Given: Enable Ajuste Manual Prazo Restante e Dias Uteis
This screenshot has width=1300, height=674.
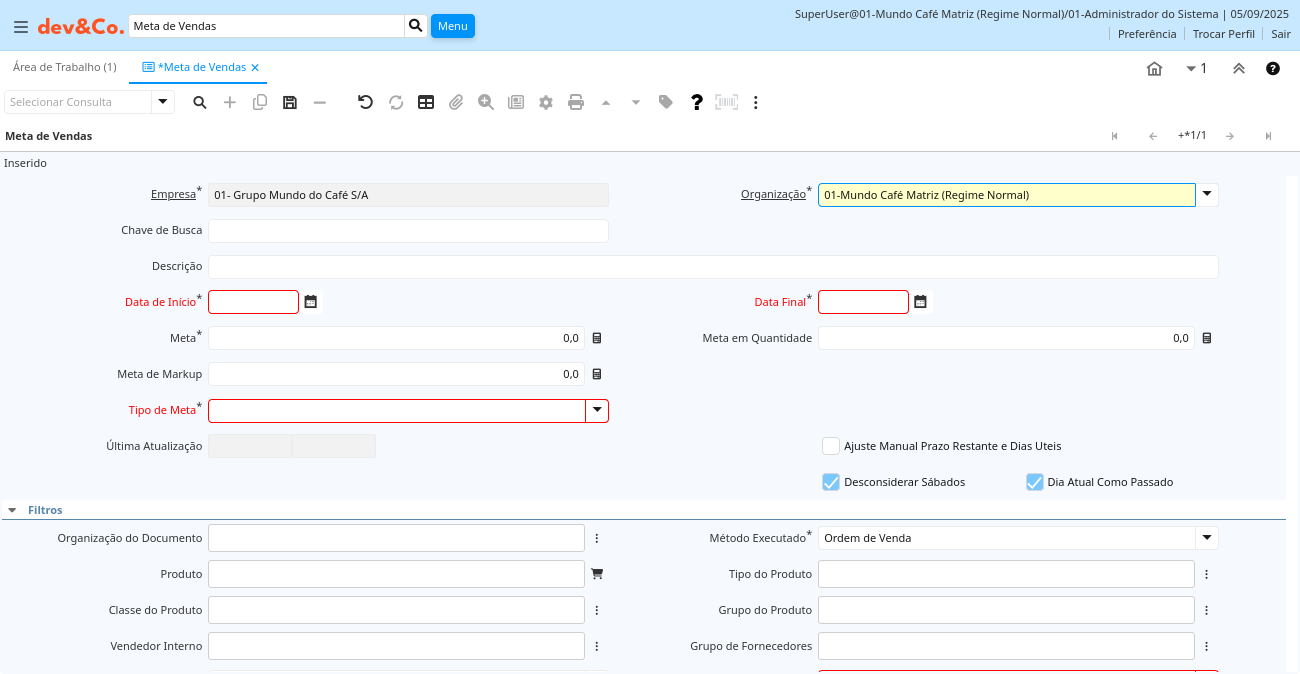Looking at the screenshot, I should point(830,446).
